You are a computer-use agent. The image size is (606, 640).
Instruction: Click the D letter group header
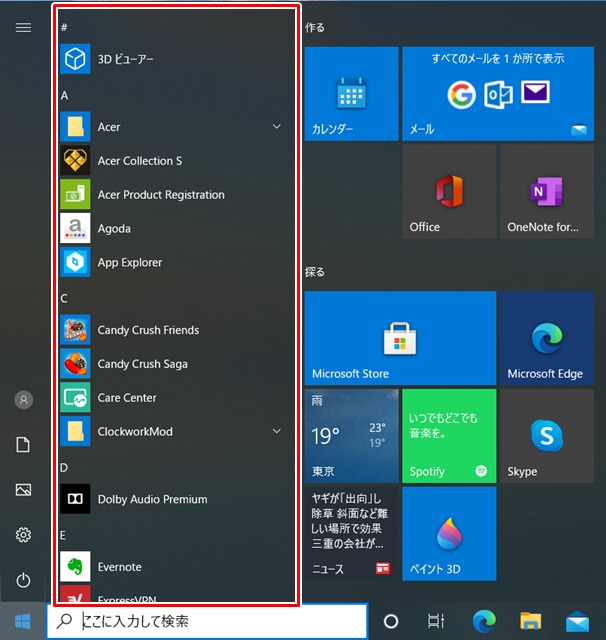(x=64, y=468)
